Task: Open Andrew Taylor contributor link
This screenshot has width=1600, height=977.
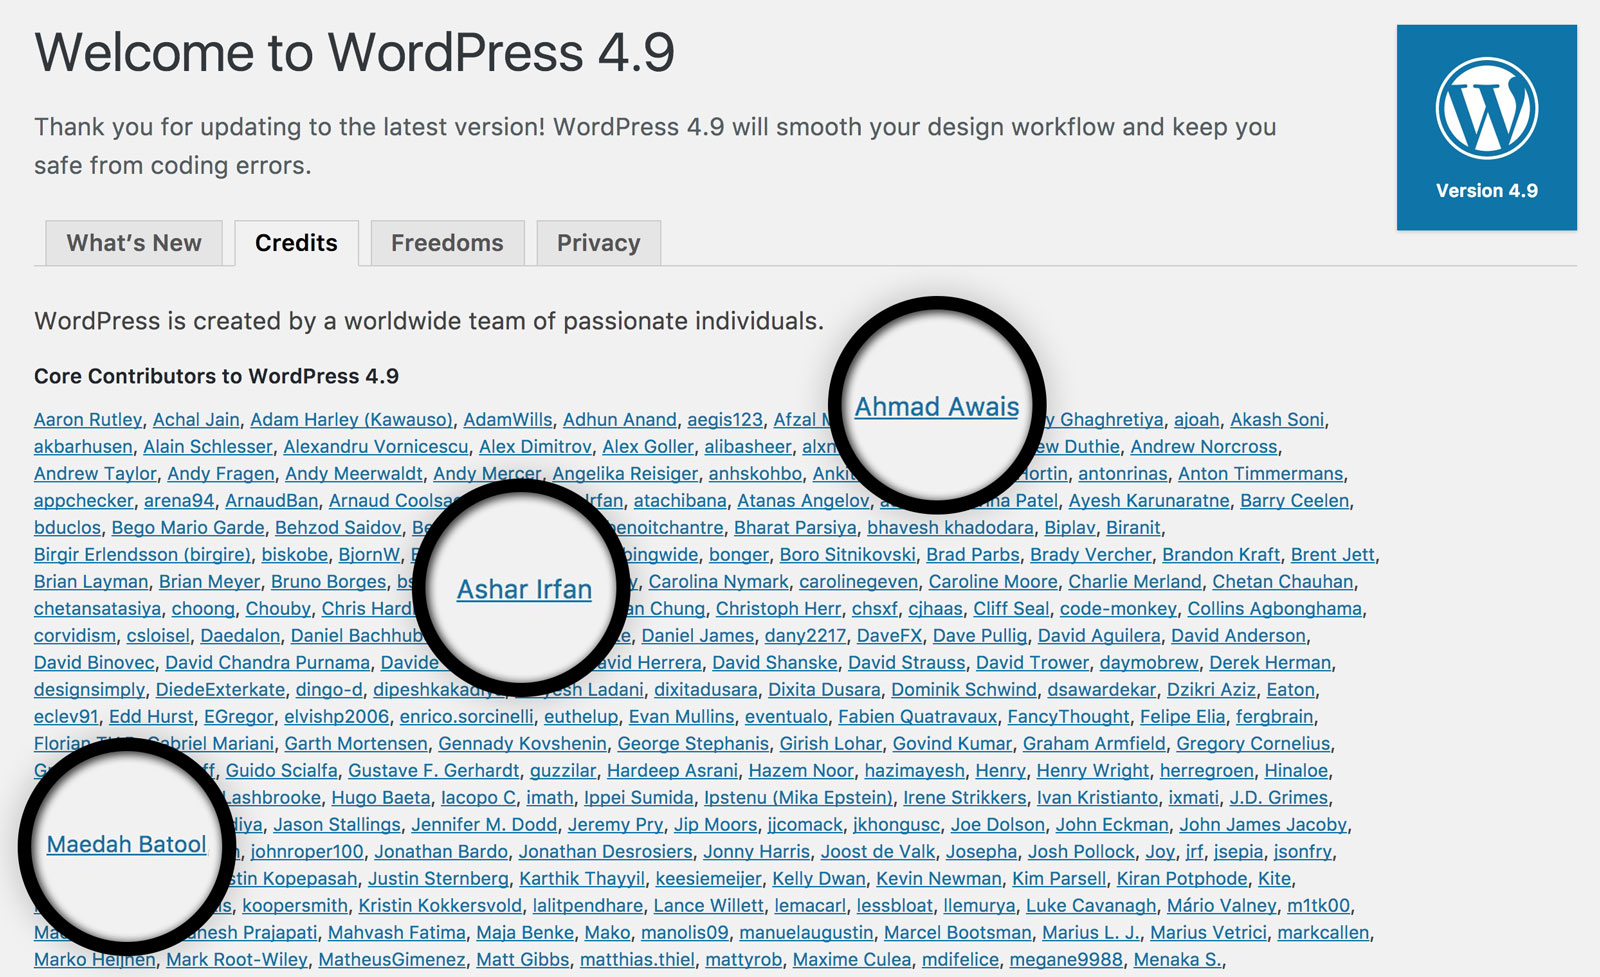Action: click(x=95, y=474)
